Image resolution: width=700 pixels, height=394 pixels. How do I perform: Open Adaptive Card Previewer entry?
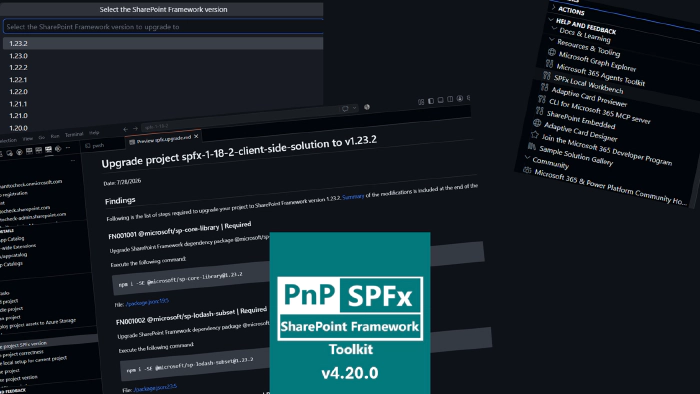[x=589, y=97]
